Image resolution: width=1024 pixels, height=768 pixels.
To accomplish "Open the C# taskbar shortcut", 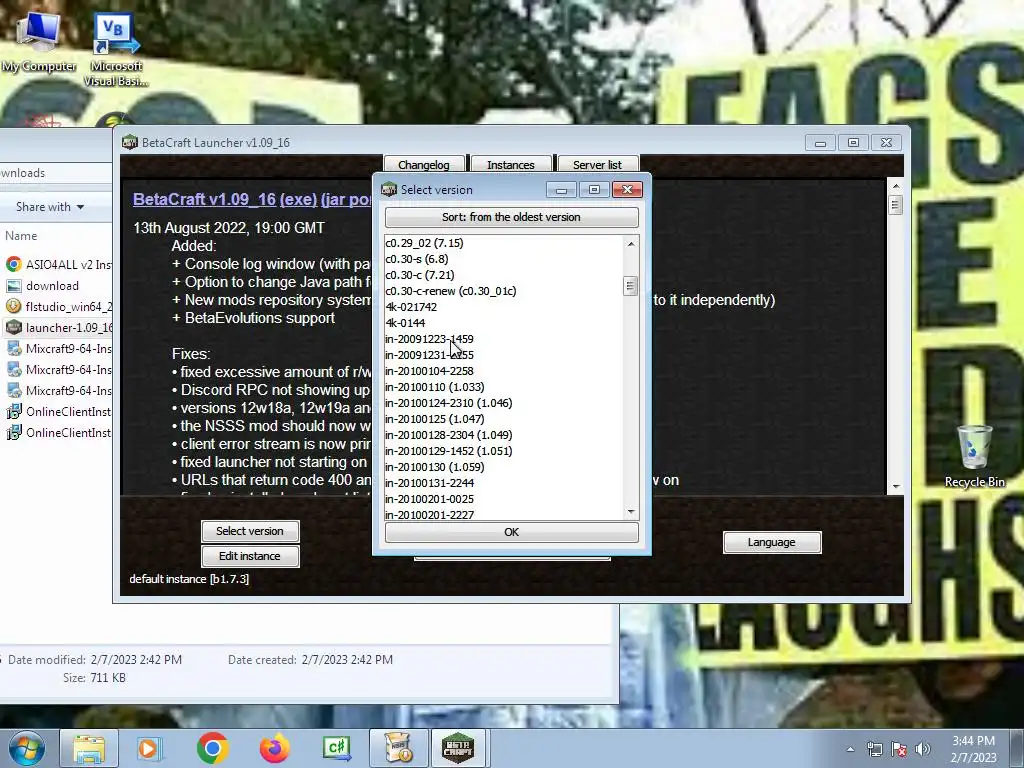I will point(336,748).
